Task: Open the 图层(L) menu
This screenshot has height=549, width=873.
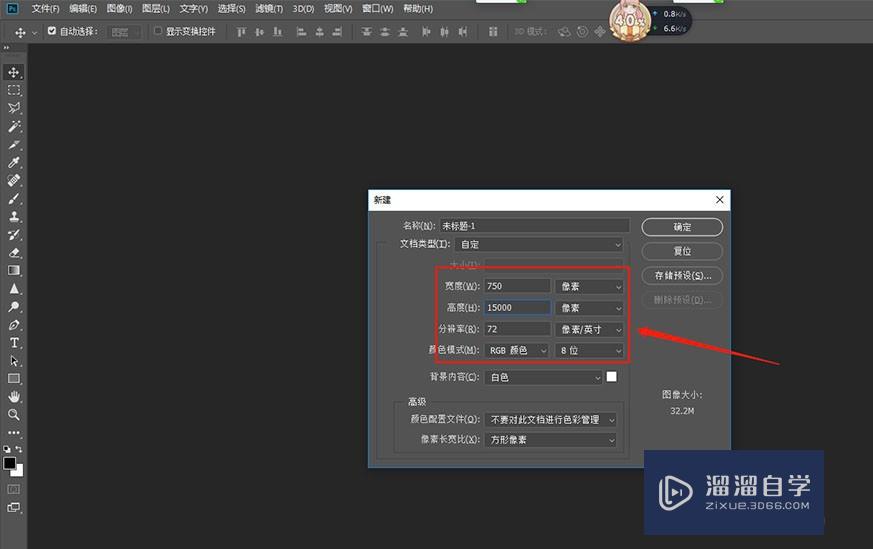Action: click(x=155, y=9)
